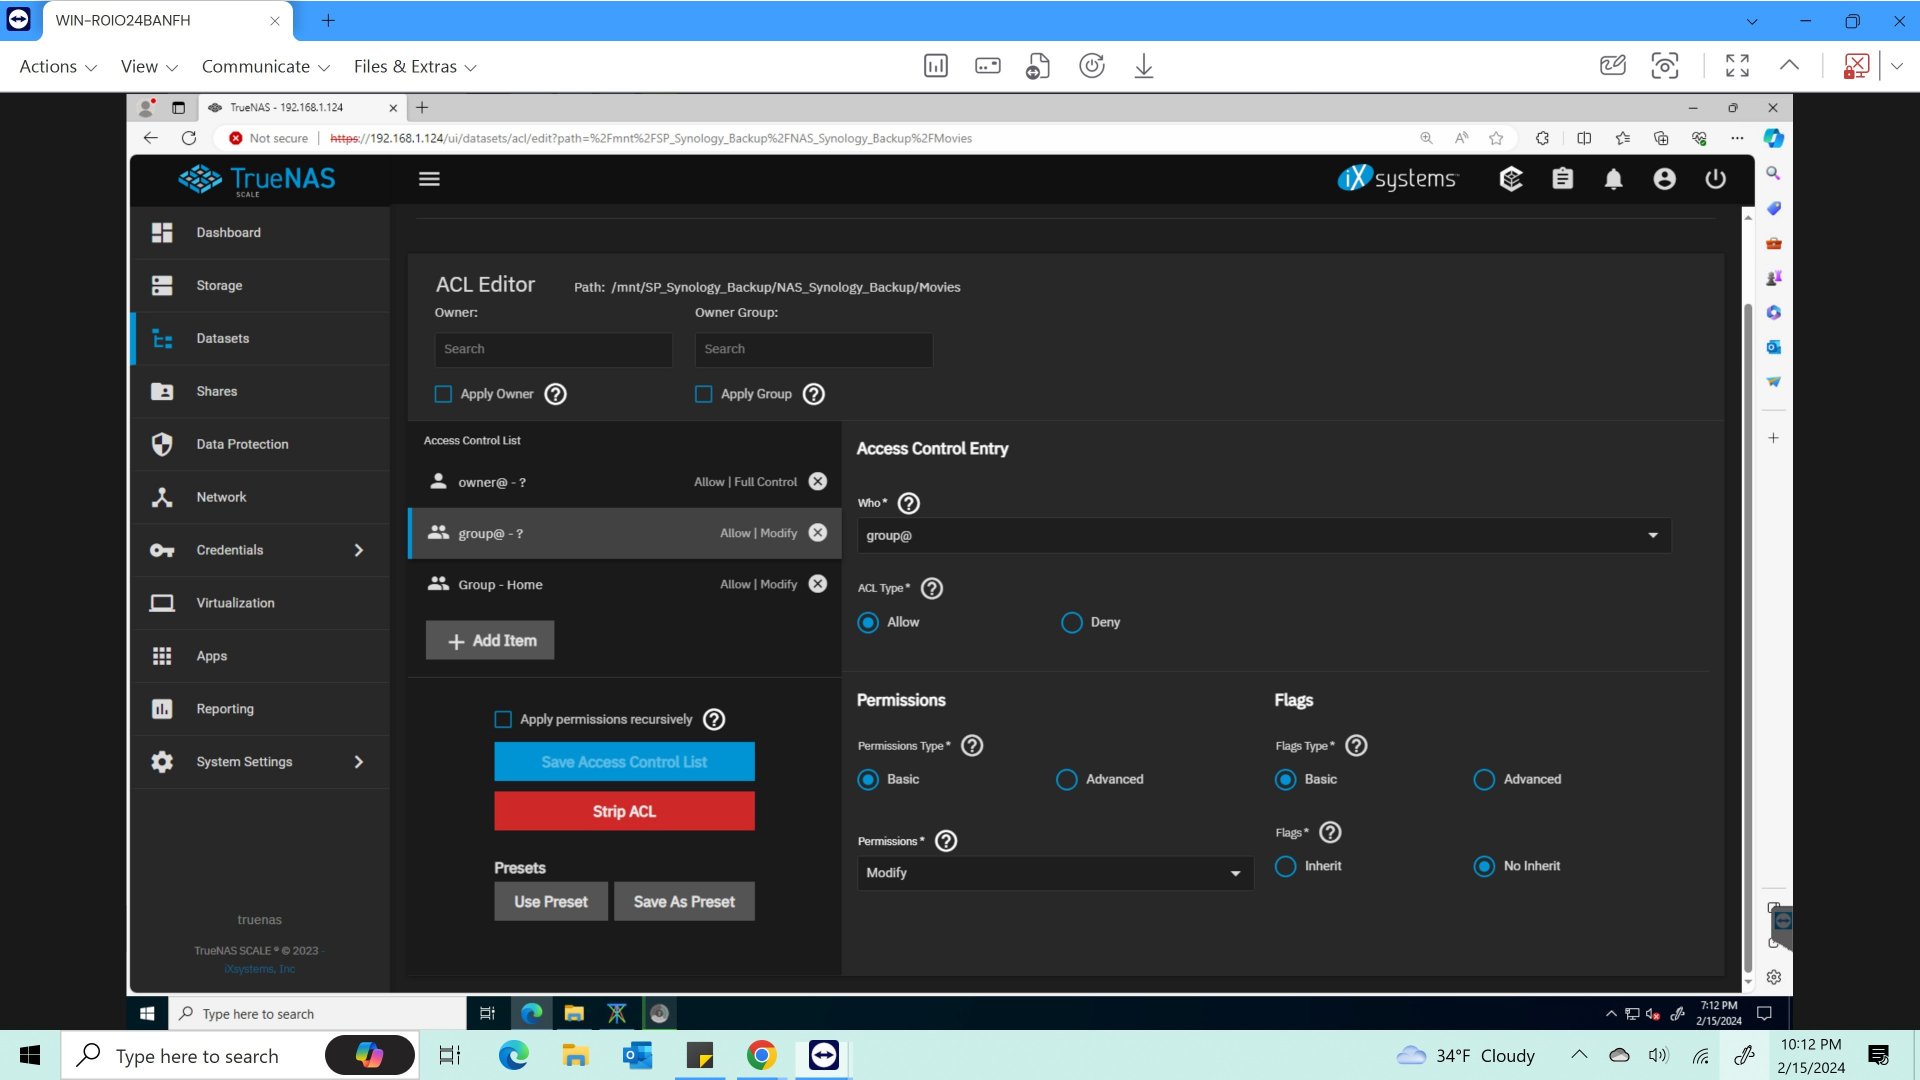
Task: Toggle the hamburger sidebar menu icon
Action: pos(429,179)
